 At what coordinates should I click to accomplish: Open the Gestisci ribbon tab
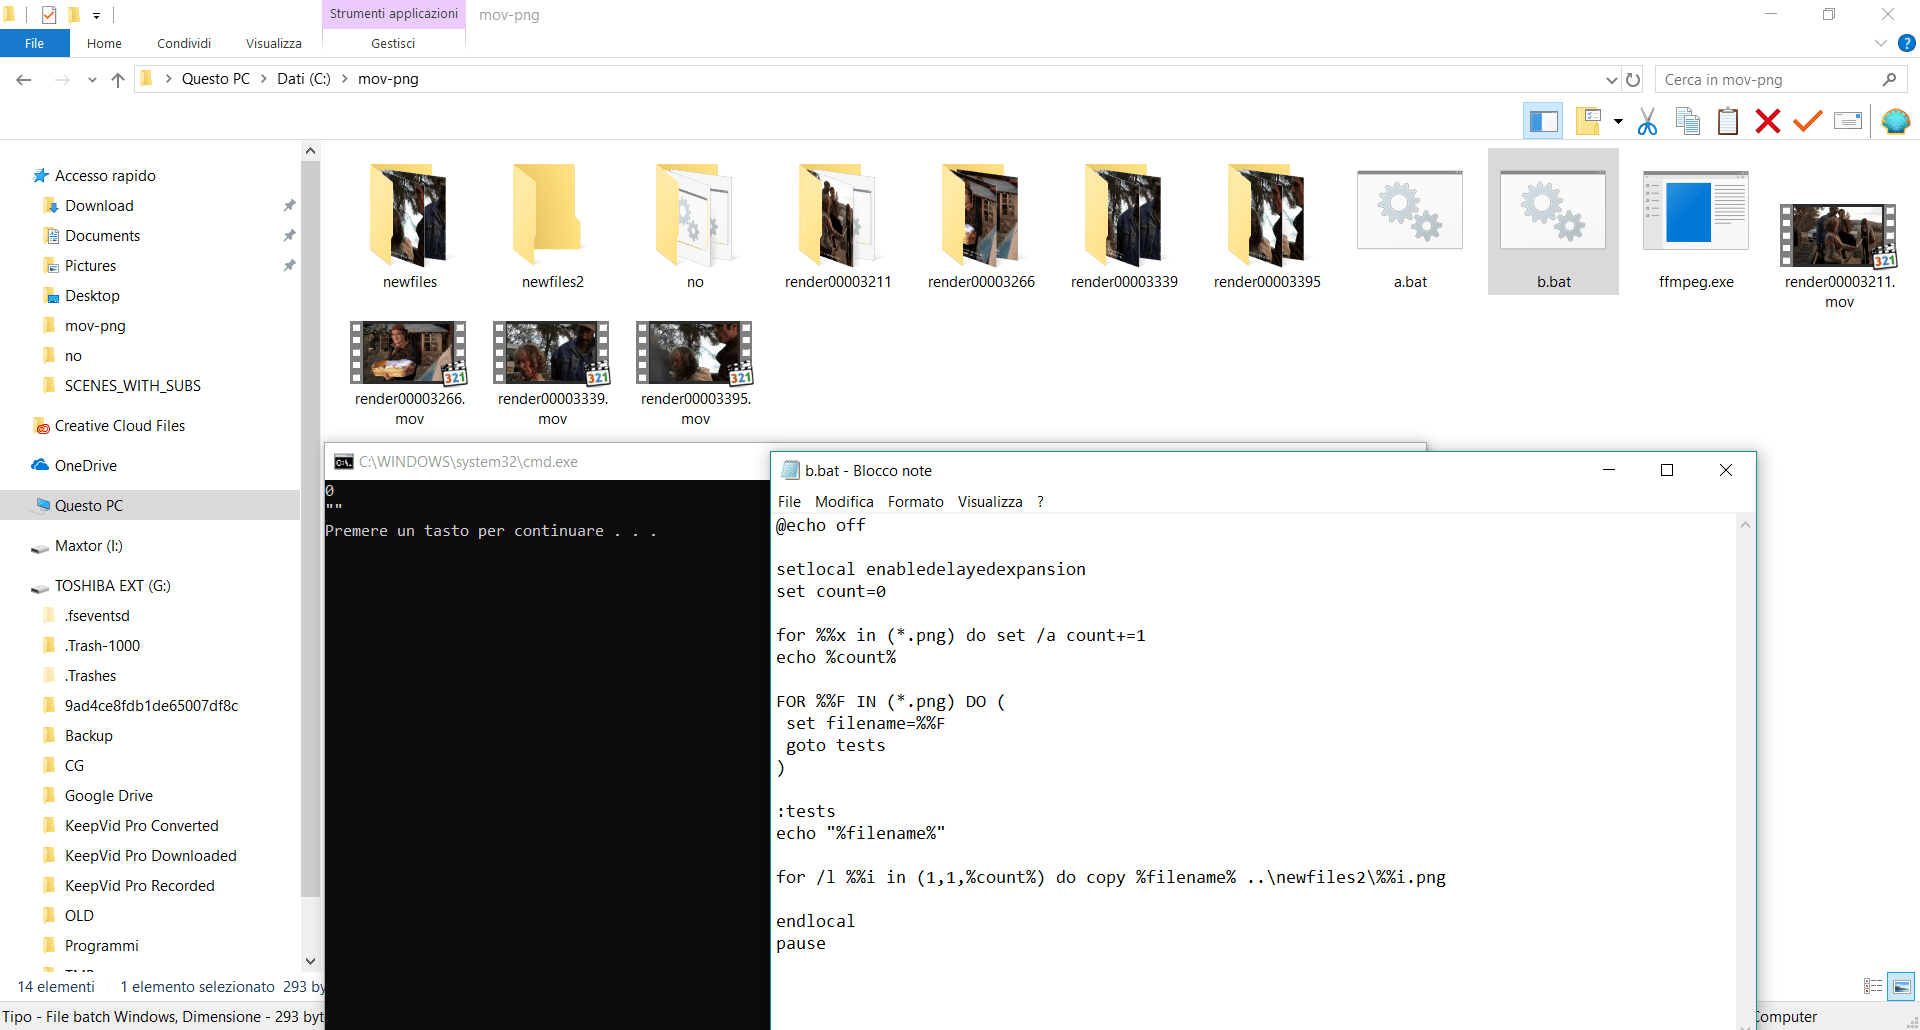(393, 43)
